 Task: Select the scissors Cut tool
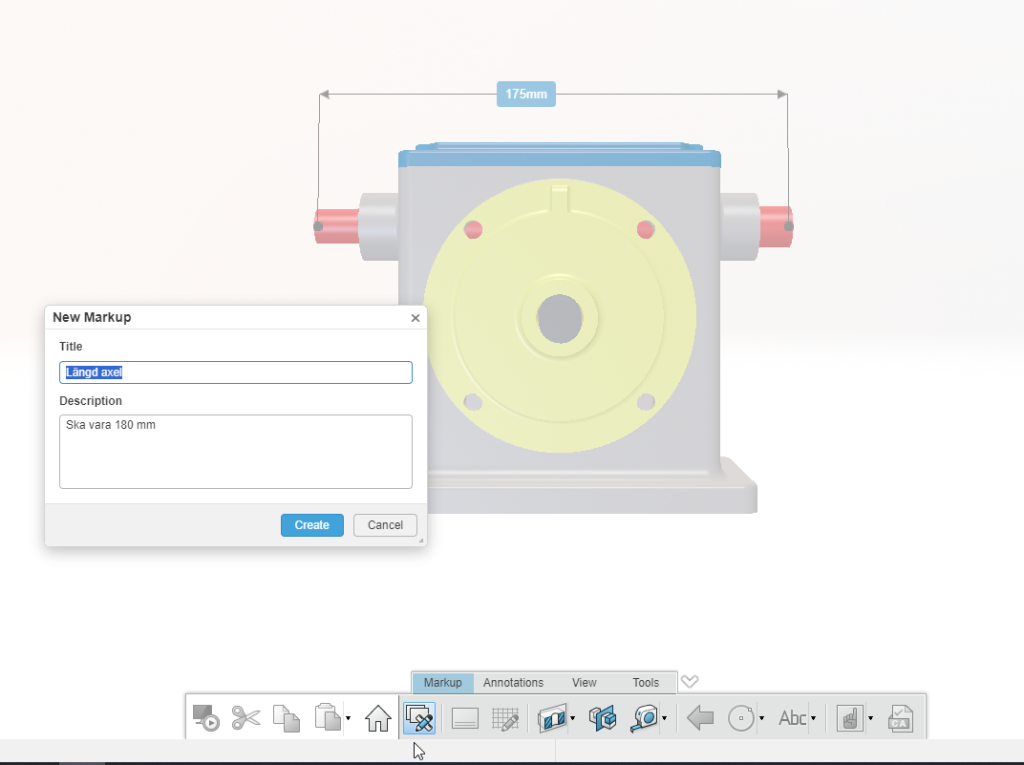(x=248, y=718)
